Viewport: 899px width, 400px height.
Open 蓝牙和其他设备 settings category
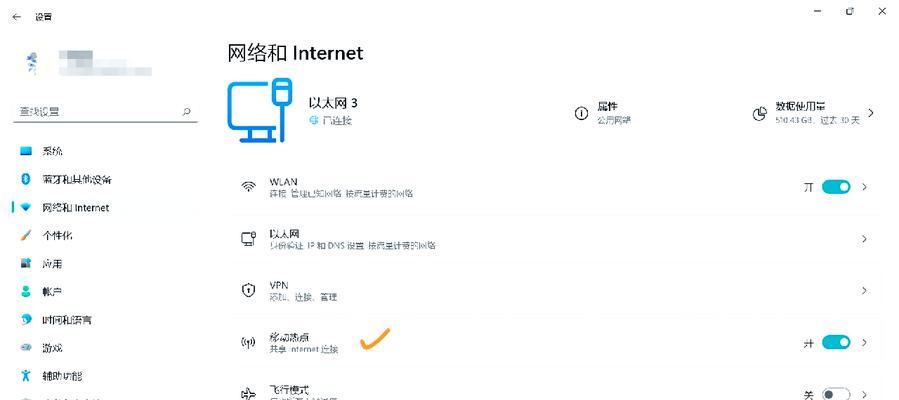[105, 179]
